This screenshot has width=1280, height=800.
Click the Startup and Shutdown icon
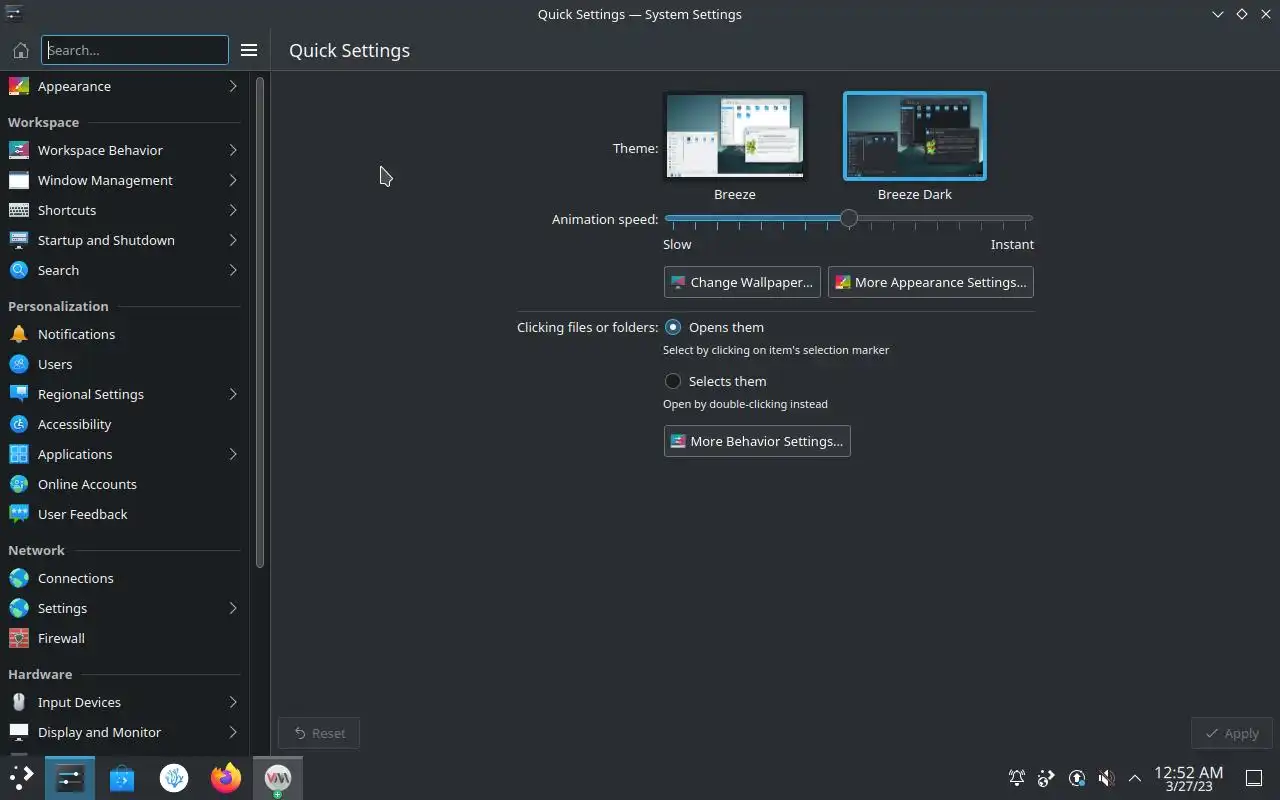pos(18,240)
